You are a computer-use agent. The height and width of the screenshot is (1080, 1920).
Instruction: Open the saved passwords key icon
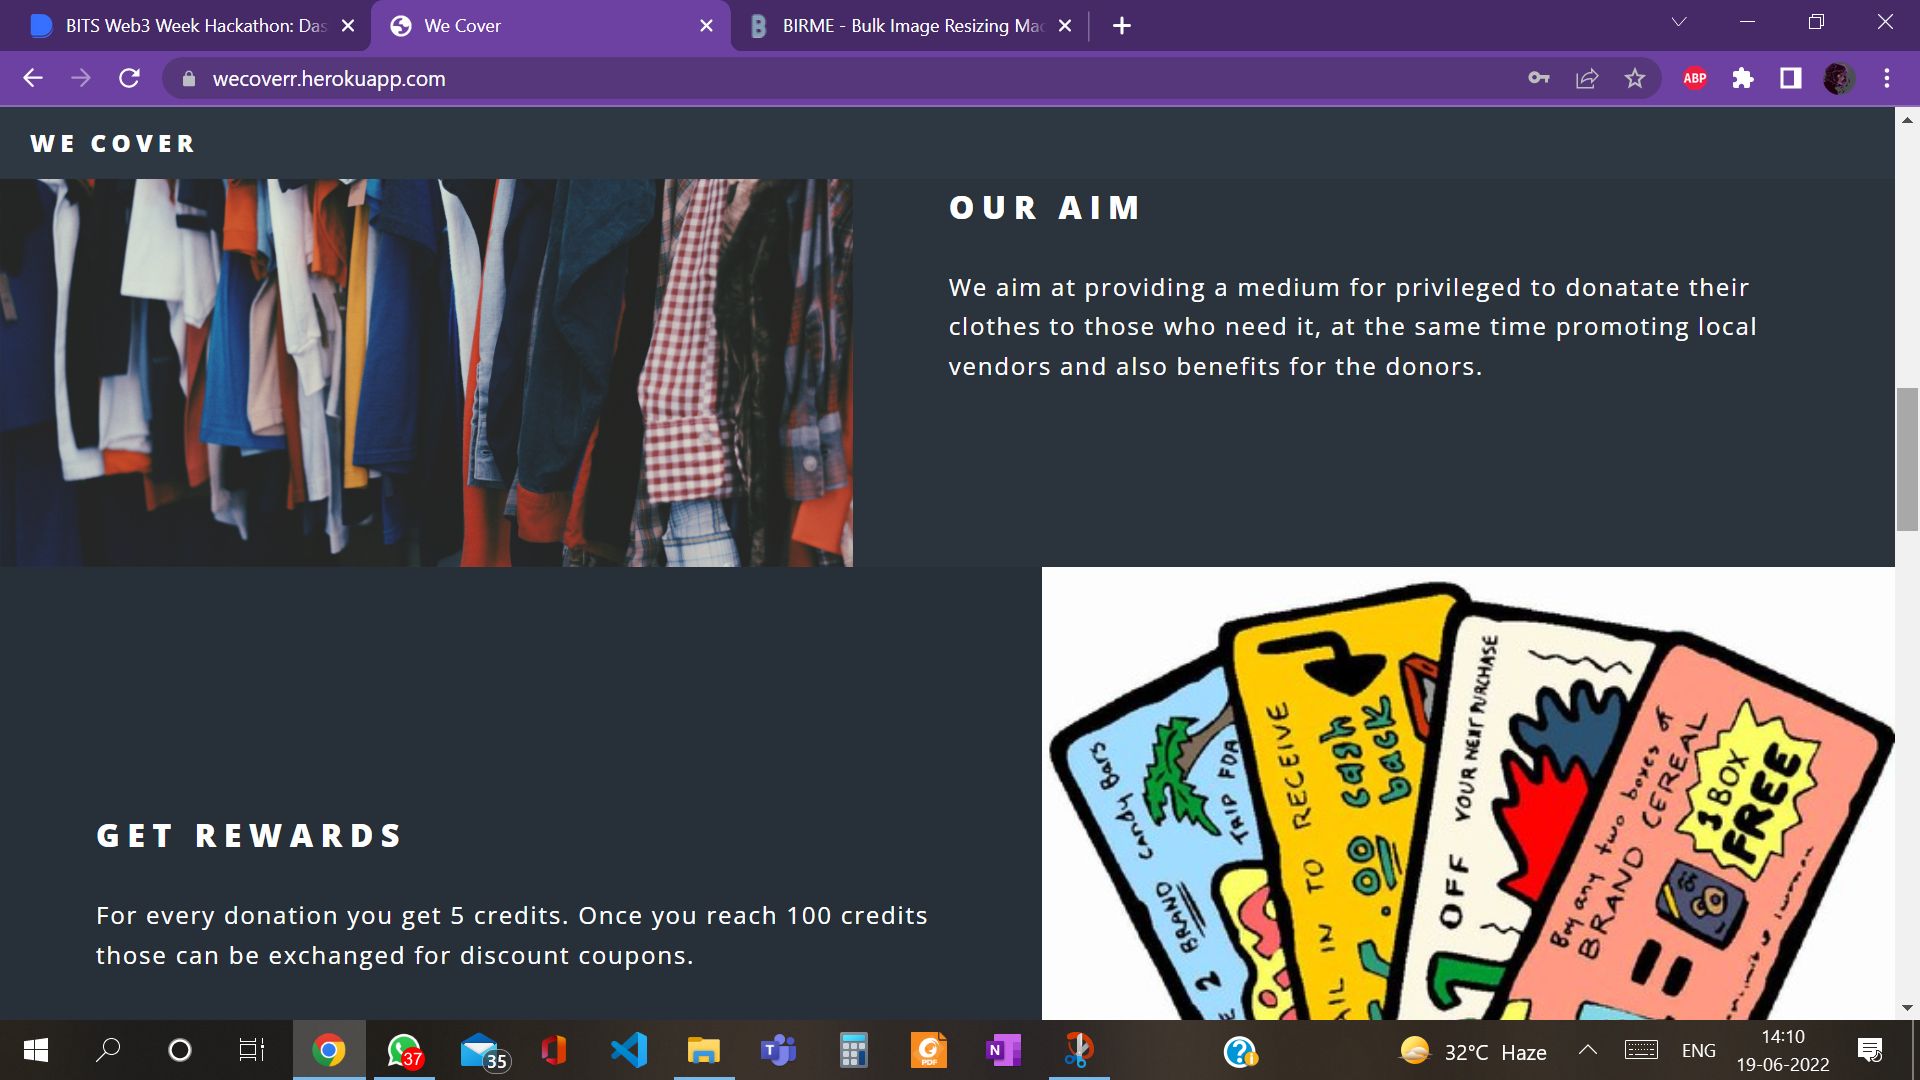tap(1539, 78)
